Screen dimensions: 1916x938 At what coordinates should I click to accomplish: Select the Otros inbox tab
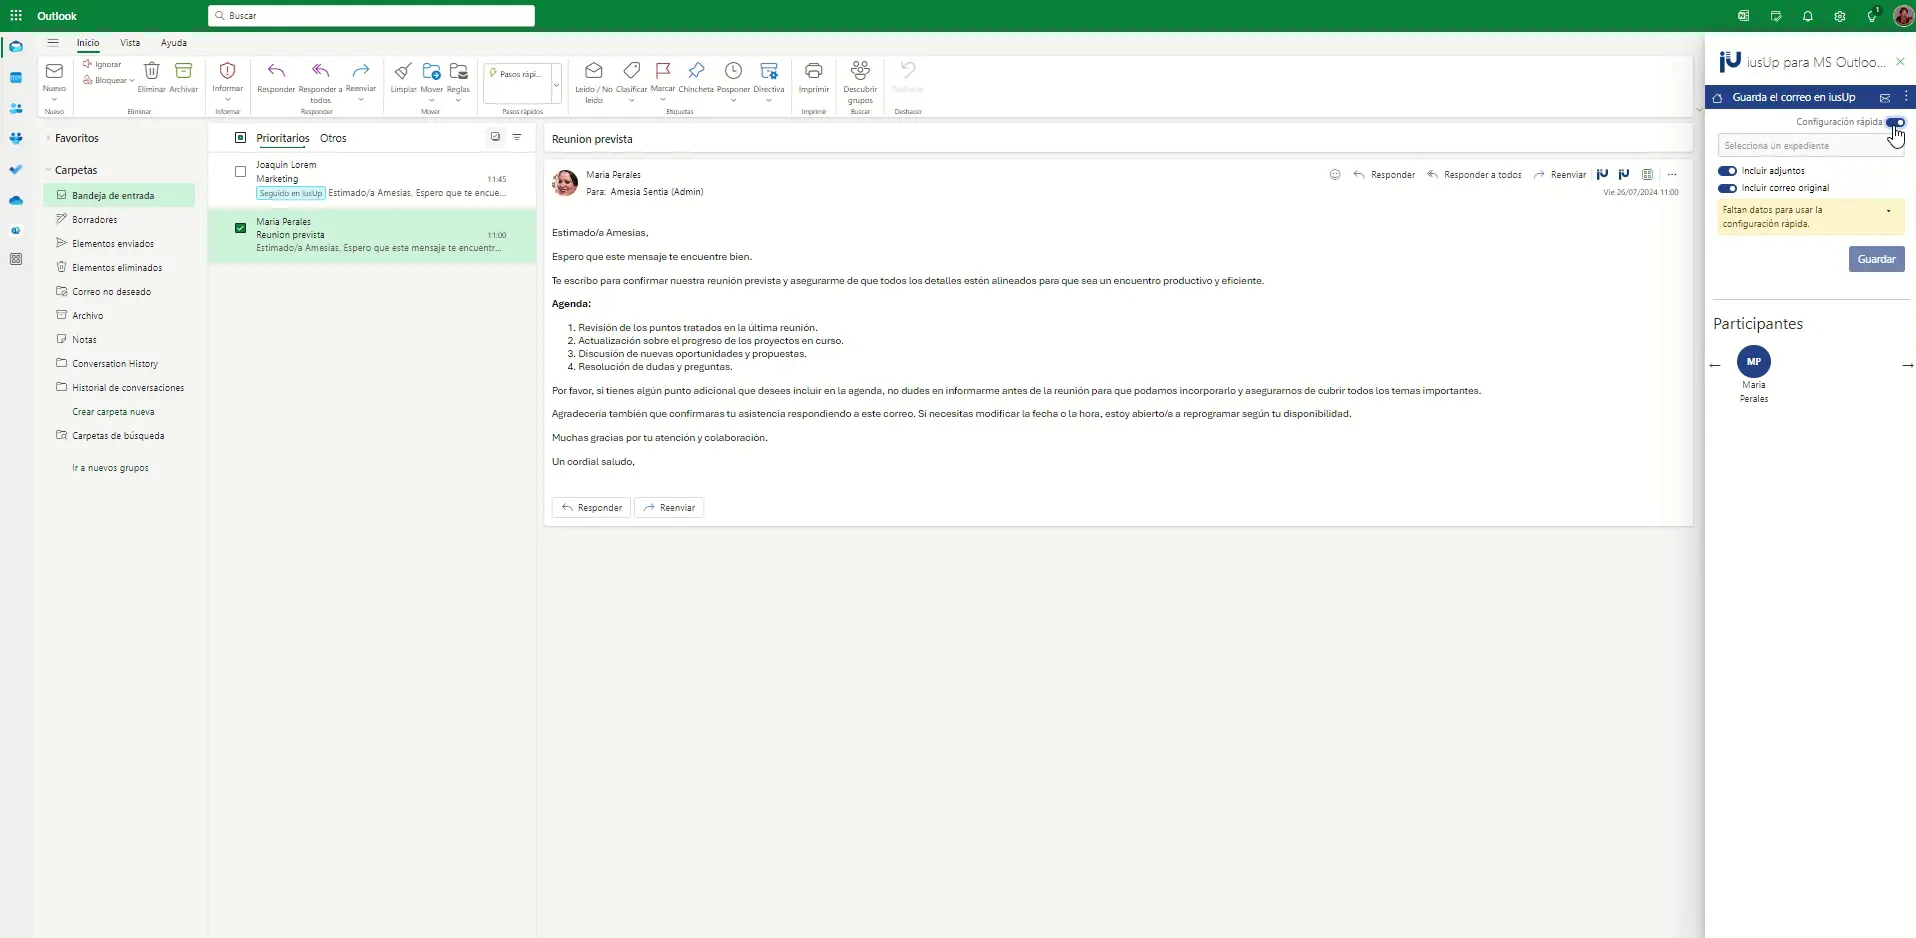click(333, 138)
